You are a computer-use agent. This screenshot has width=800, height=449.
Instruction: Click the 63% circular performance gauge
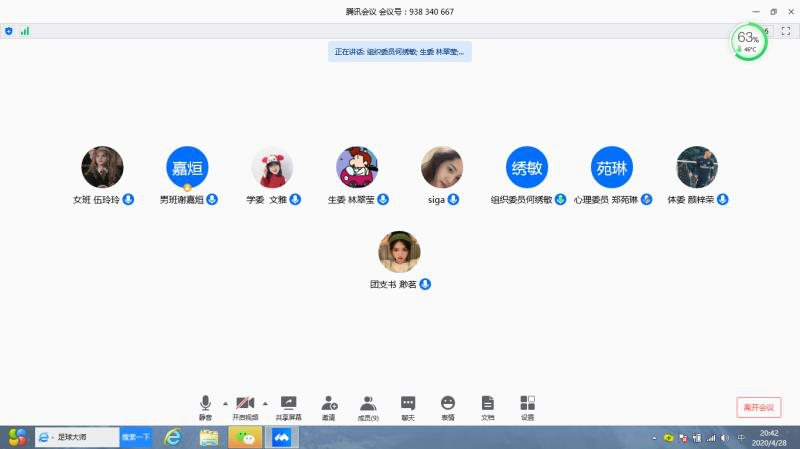pos(749,42)
